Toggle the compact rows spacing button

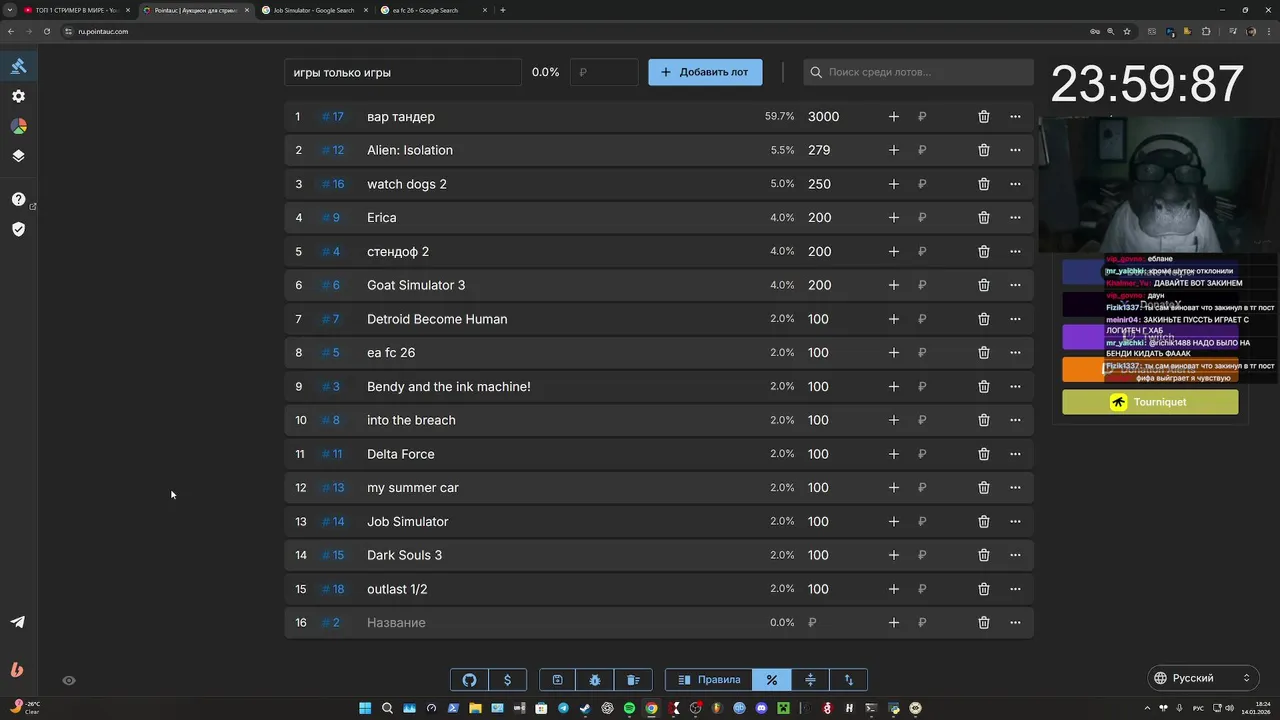[x=810, y=680]
